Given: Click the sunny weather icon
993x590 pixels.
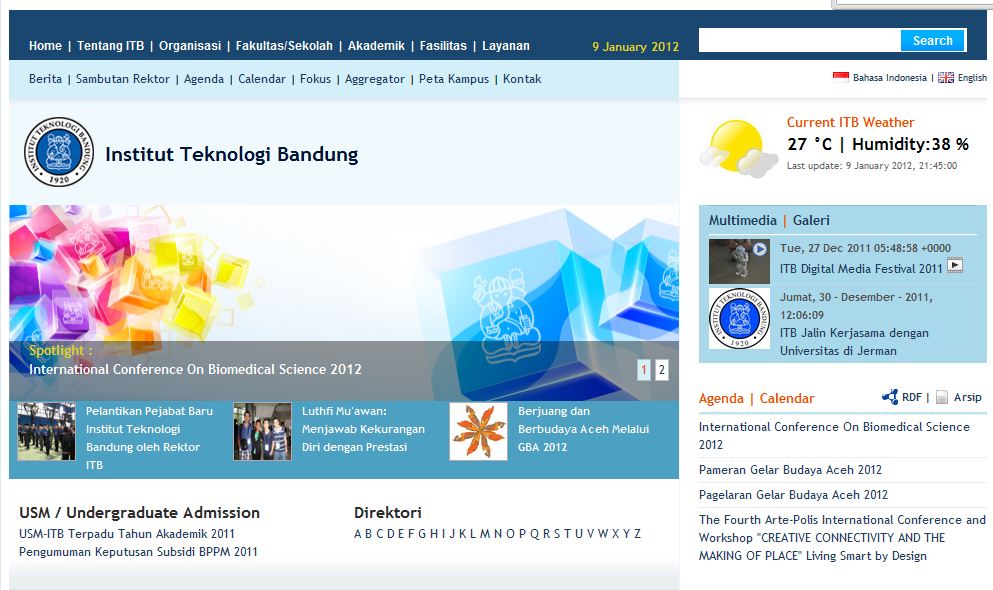Looking at the screenshot, I should (x=738, y=148).
